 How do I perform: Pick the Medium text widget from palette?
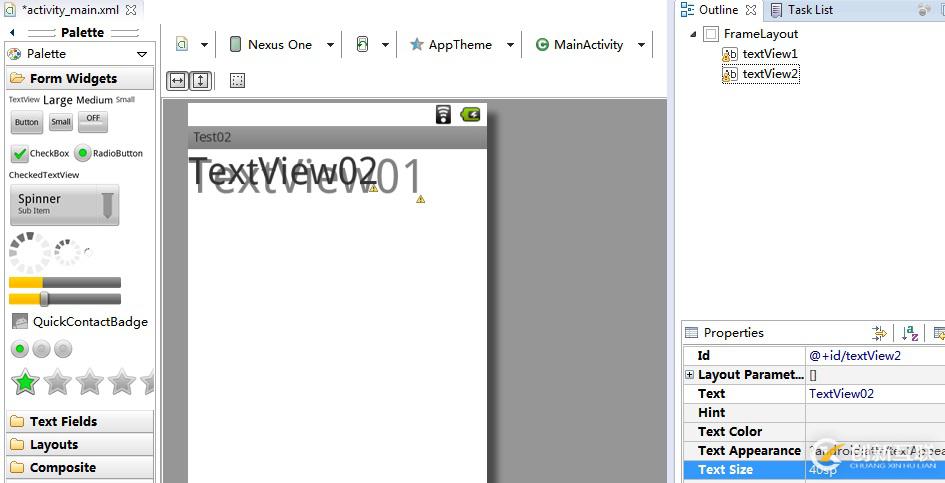point(94,100)
